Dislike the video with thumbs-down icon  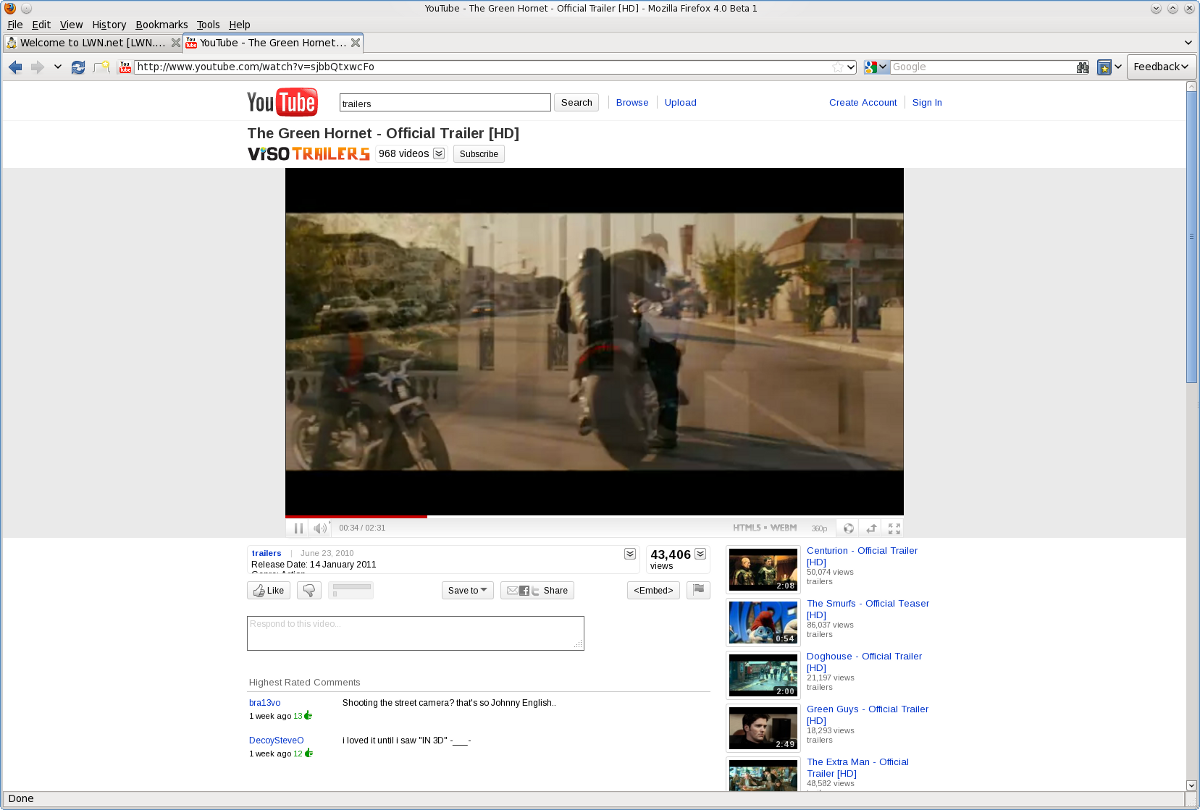point(309,590)
